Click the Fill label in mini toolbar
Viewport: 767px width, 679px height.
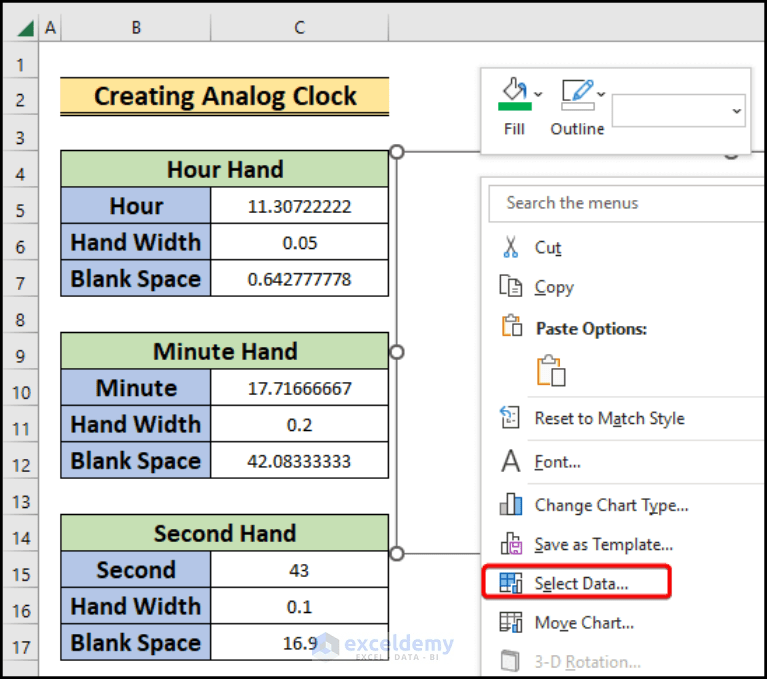[x=514, y=129]
